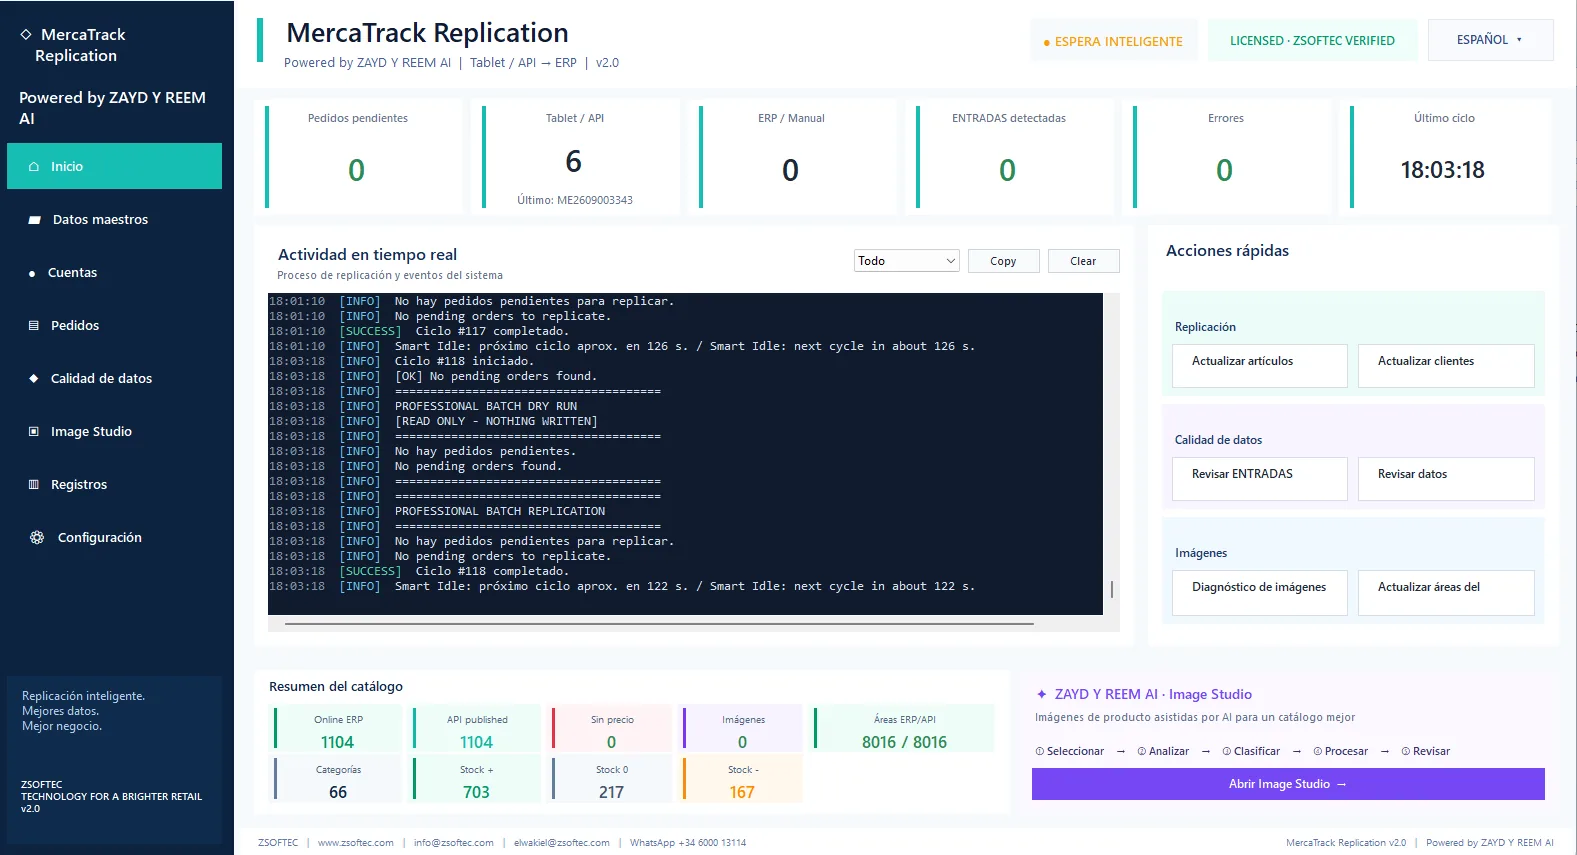This screenshot has width=1577, height=855.
Task: Click the Sin precio catalog tile
Action: [611, 729]
